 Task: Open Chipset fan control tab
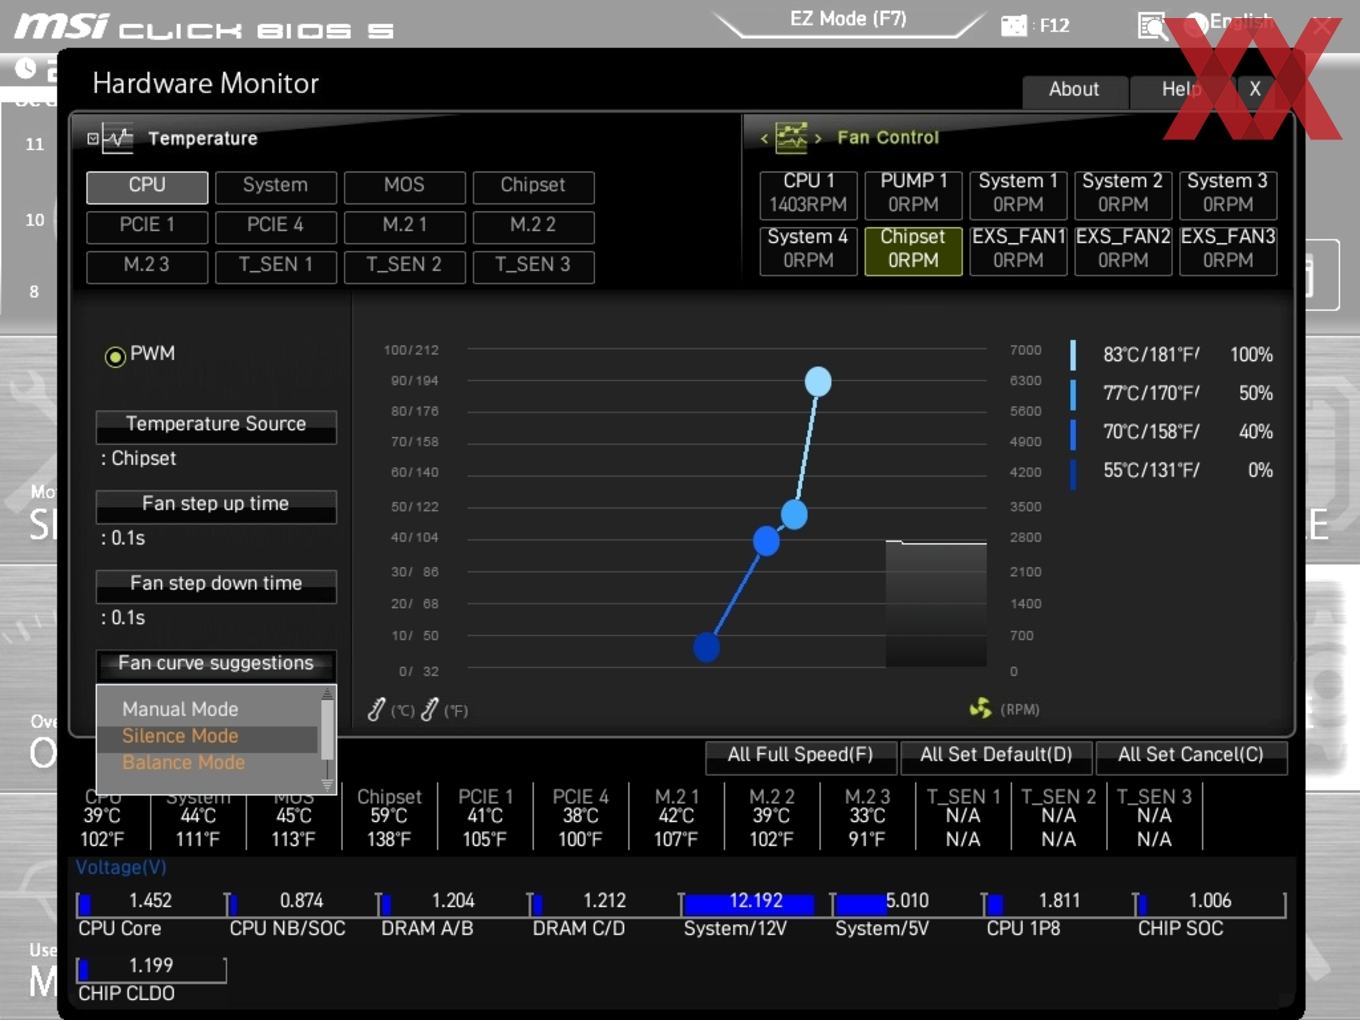click(913, 250)
